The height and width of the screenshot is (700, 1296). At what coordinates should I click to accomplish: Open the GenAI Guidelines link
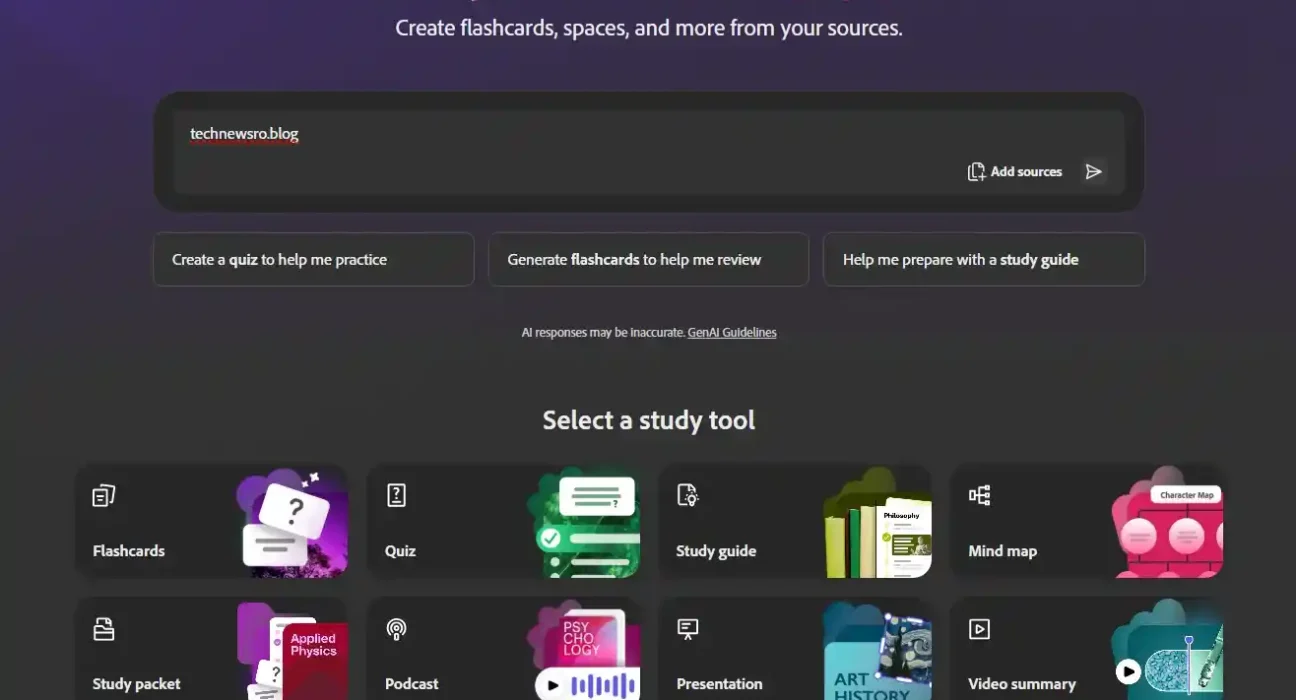(732, 333)
